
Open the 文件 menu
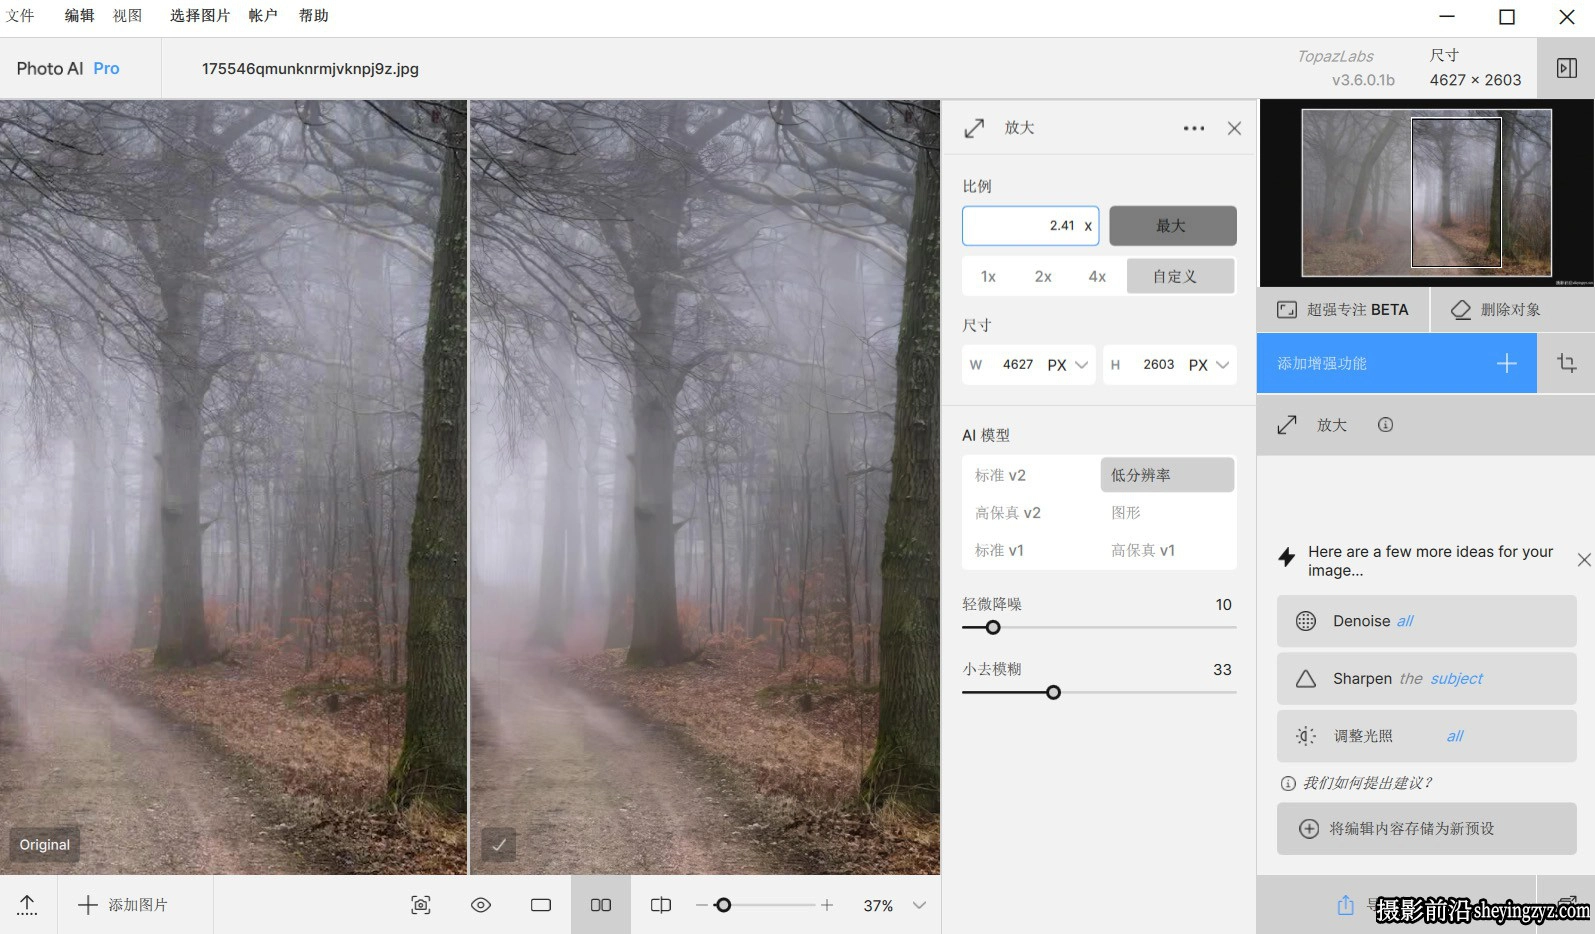[x=20, y=16]
